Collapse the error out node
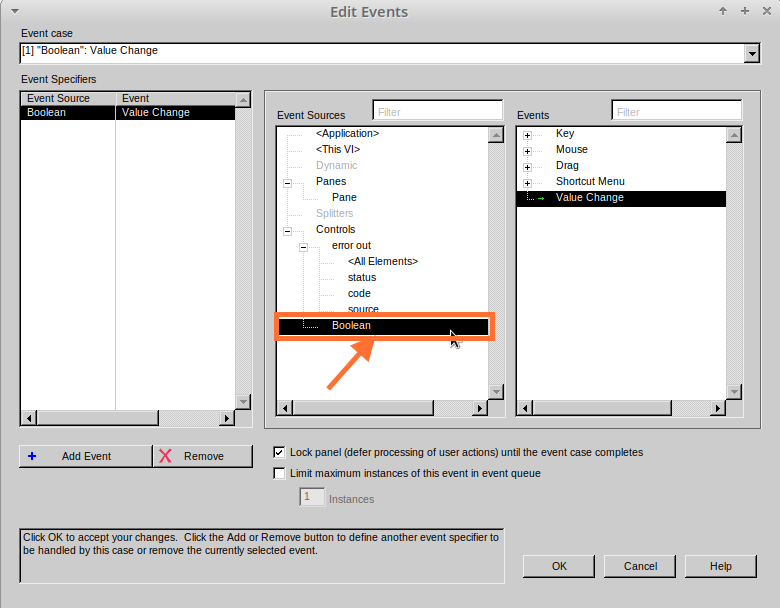The image size is (780, 608). [303, 247]
